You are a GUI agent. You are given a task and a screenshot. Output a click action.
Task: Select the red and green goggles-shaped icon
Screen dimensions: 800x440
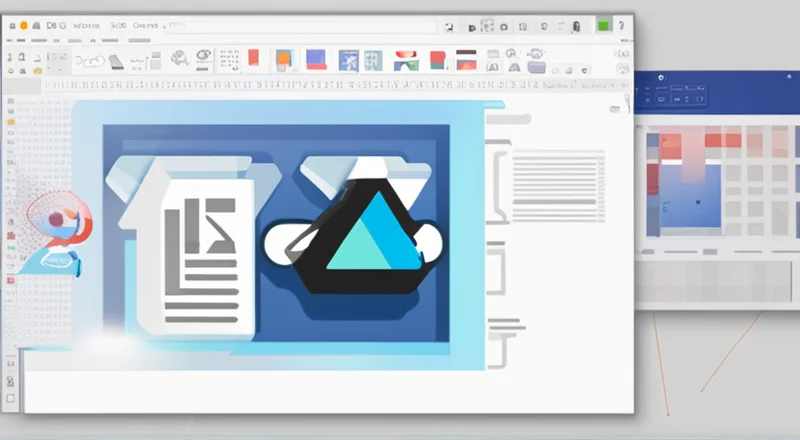(x=407, y=60)
